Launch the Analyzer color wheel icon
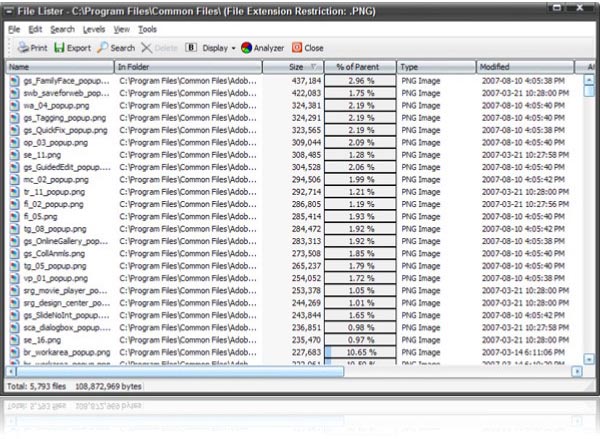This screenshot has height=439, width=600. 247,47
